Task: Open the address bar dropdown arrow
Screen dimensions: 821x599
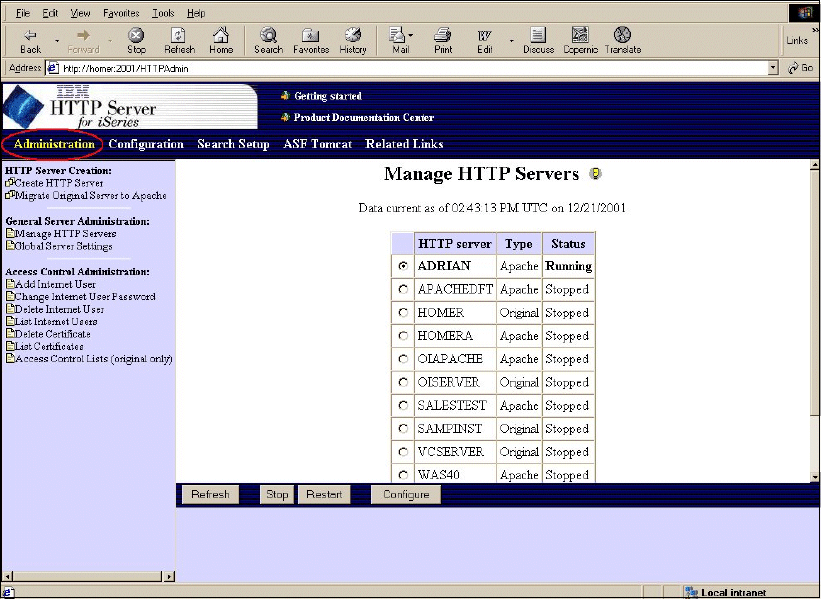Action: pyautogui.click(x=773, y=68)
